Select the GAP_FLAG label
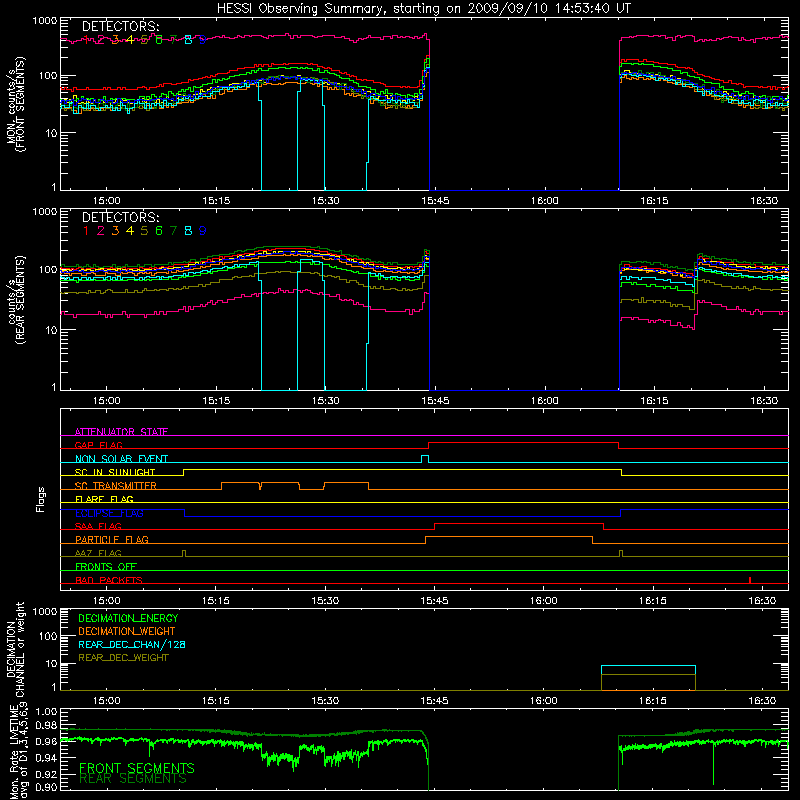 [x=98, y=445]
